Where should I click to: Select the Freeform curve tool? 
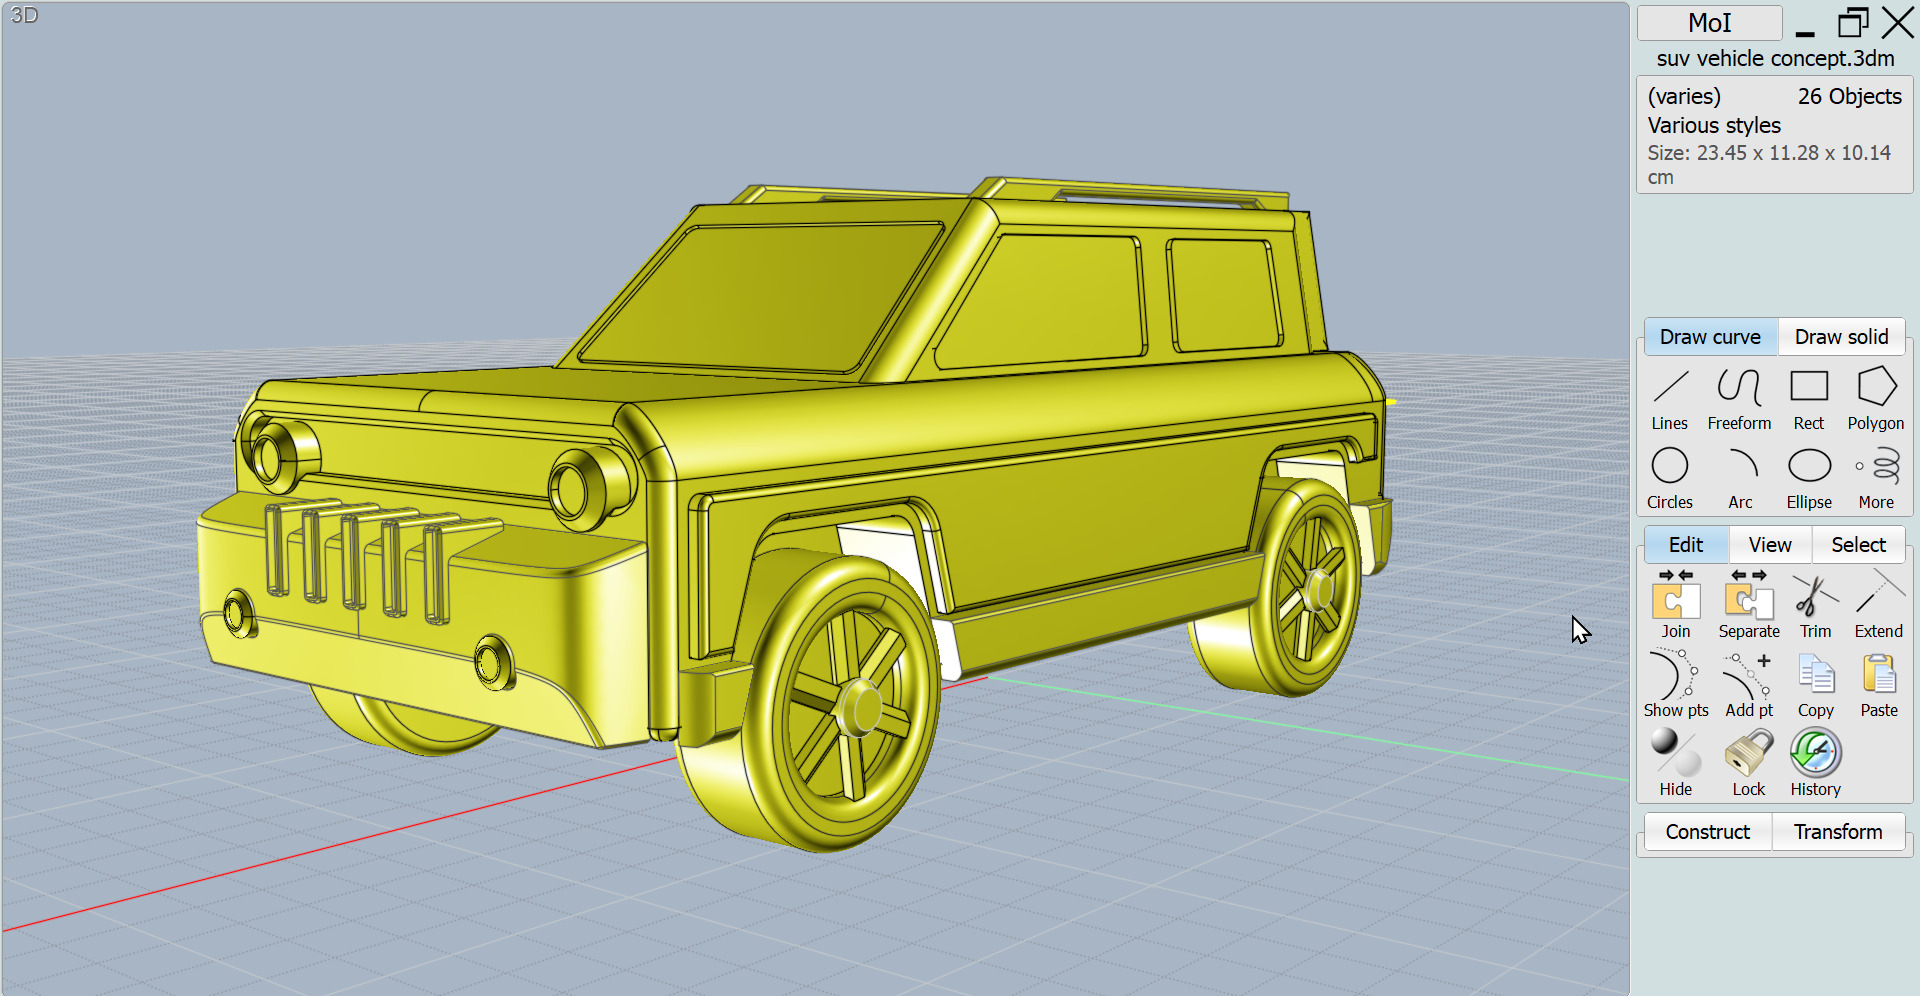[x=1739, y=399]
